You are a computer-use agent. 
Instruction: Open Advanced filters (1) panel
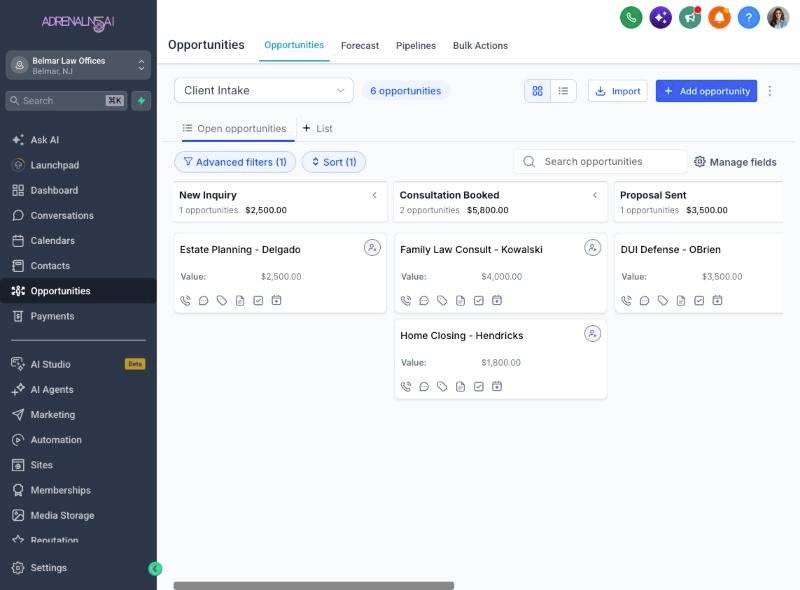click(235, 162)
